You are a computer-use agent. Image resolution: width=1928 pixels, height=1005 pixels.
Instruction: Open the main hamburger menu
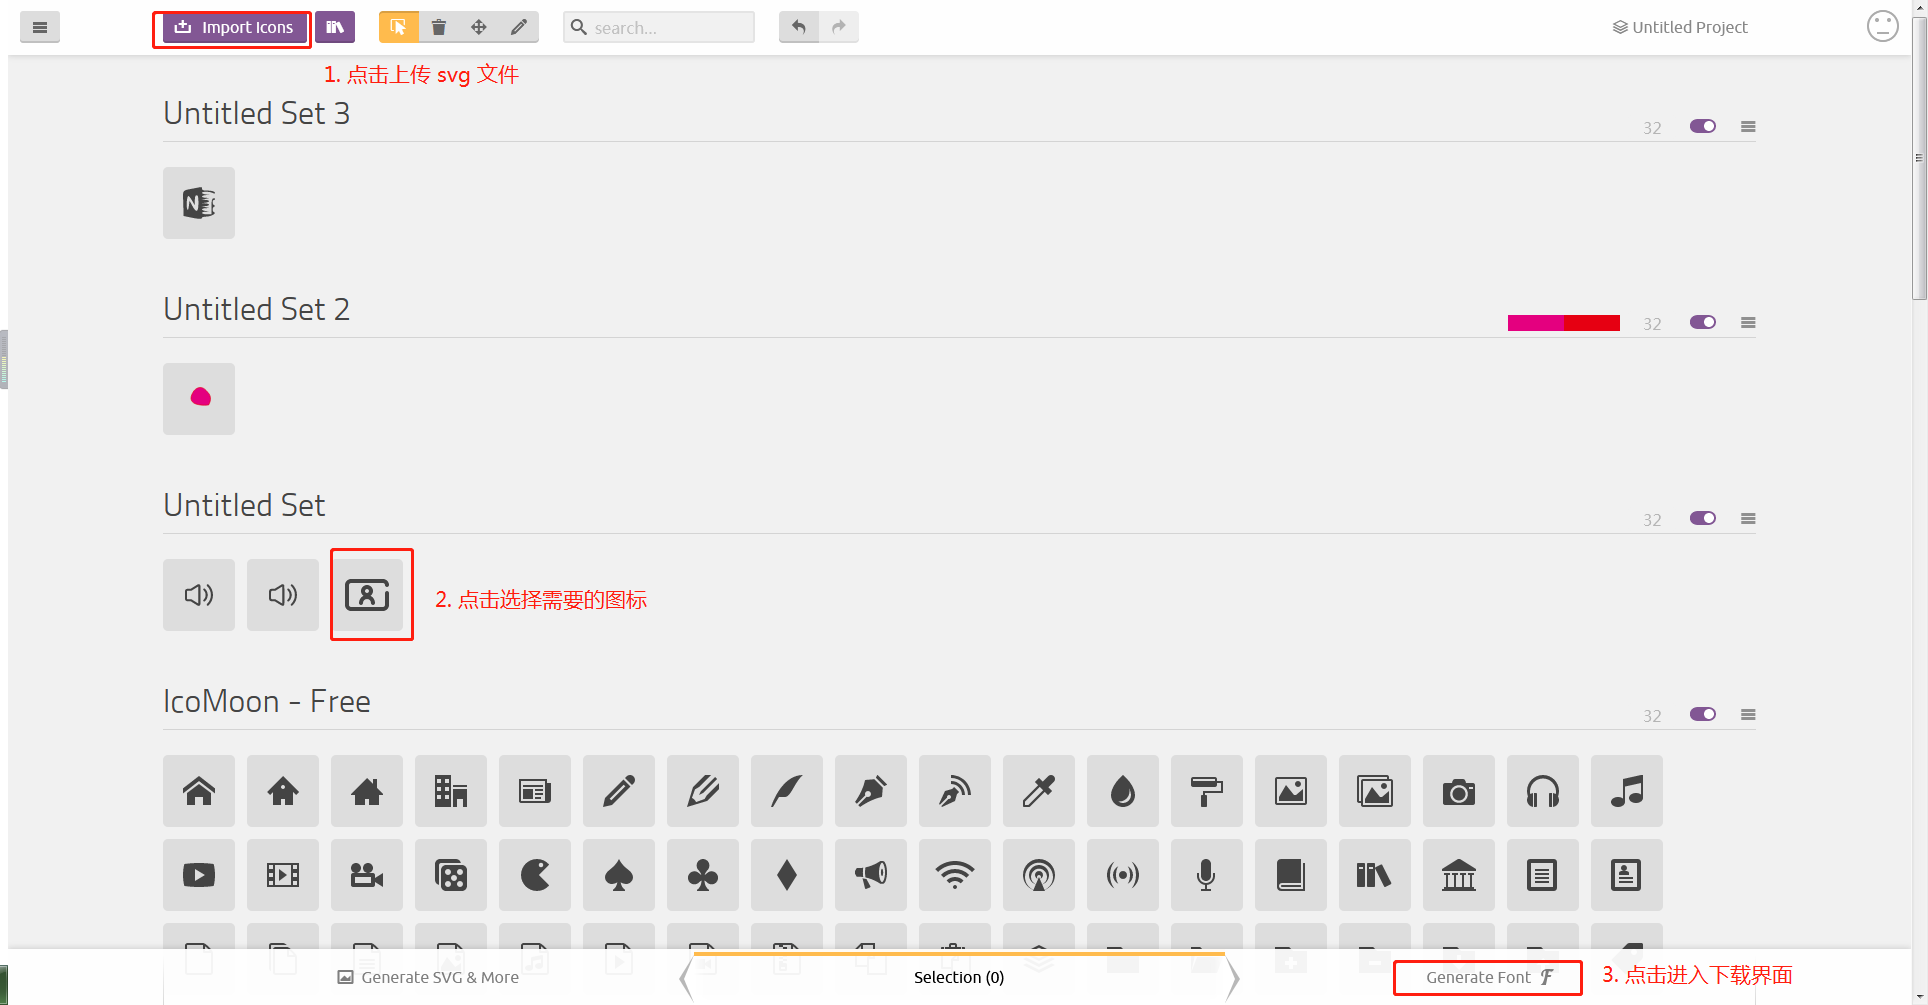[40, 27]
